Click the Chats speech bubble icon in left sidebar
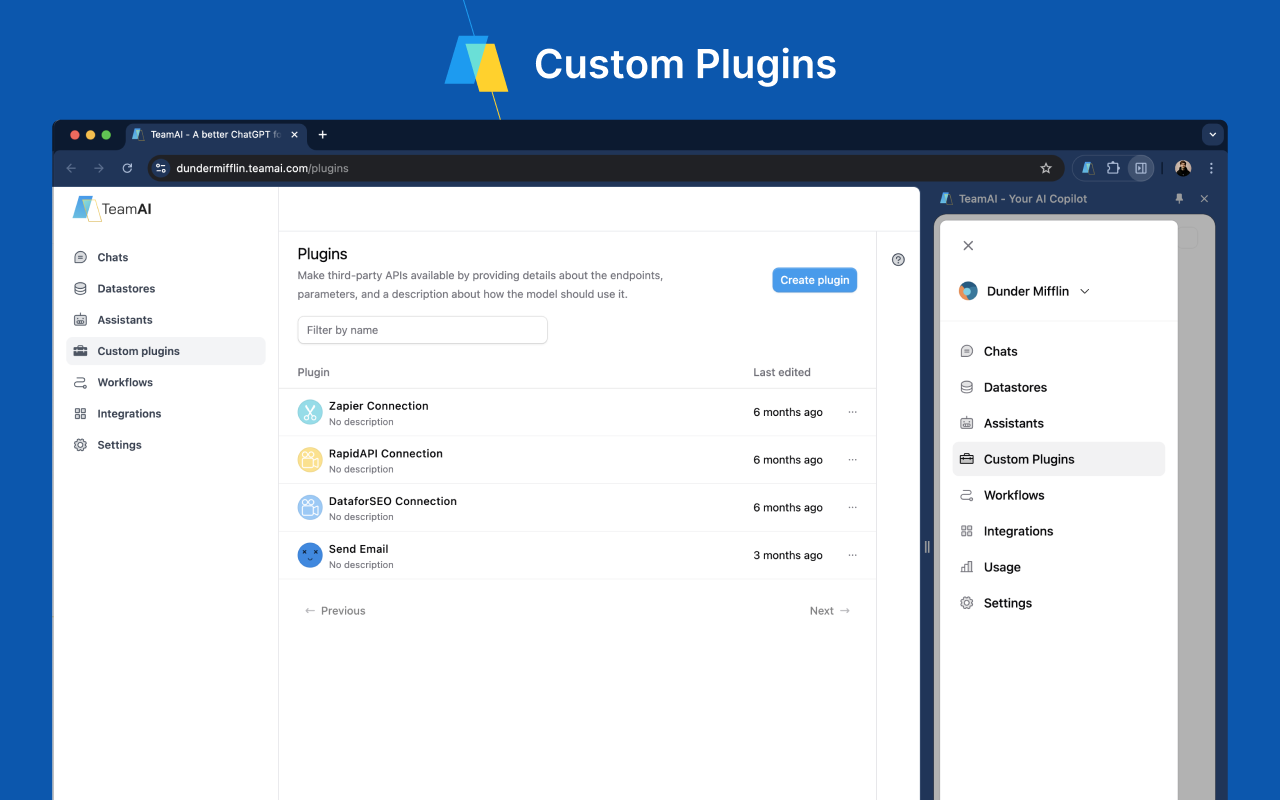Screen dimensions: 1280x800 tap(80, 257)
